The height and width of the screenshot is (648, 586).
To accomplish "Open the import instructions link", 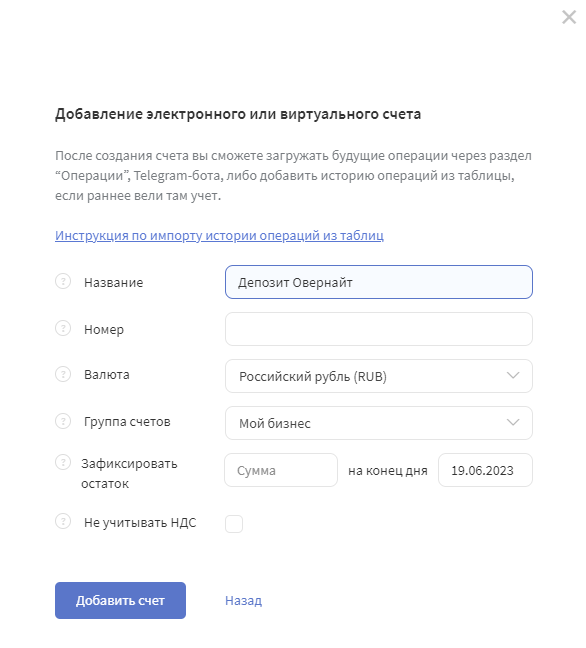I will coord(219,235).
